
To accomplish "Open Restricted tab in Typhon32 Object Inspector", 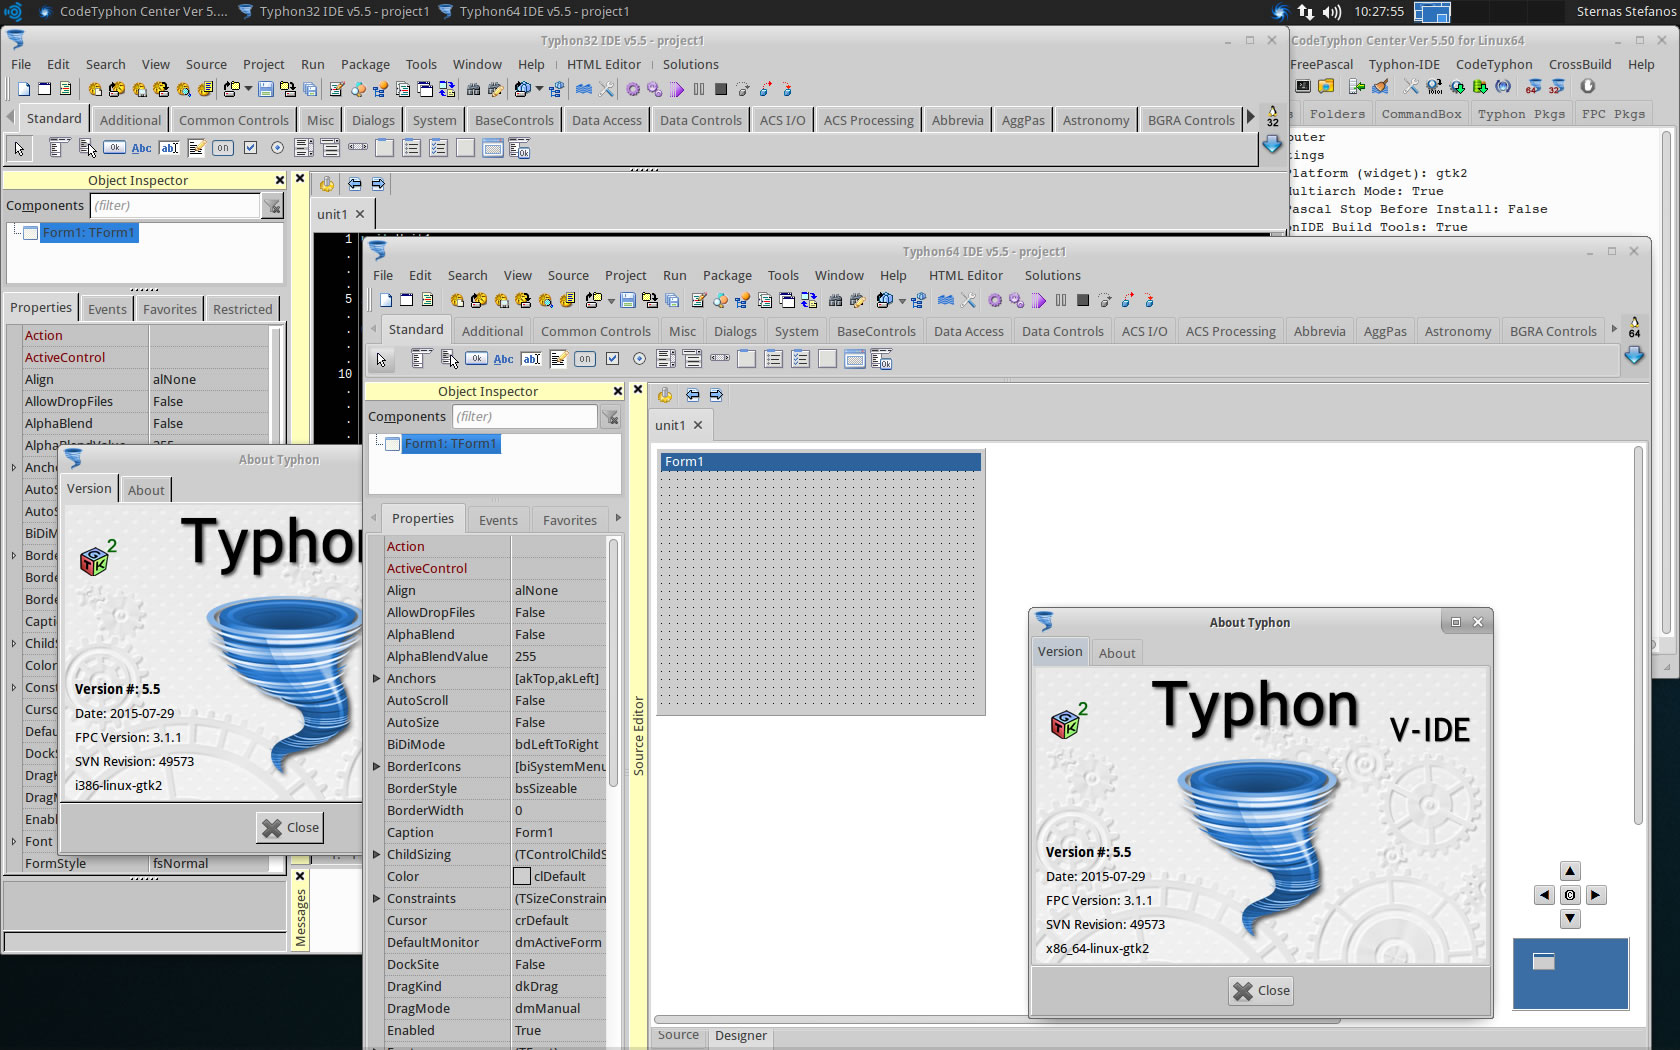I will coord(242,309).
